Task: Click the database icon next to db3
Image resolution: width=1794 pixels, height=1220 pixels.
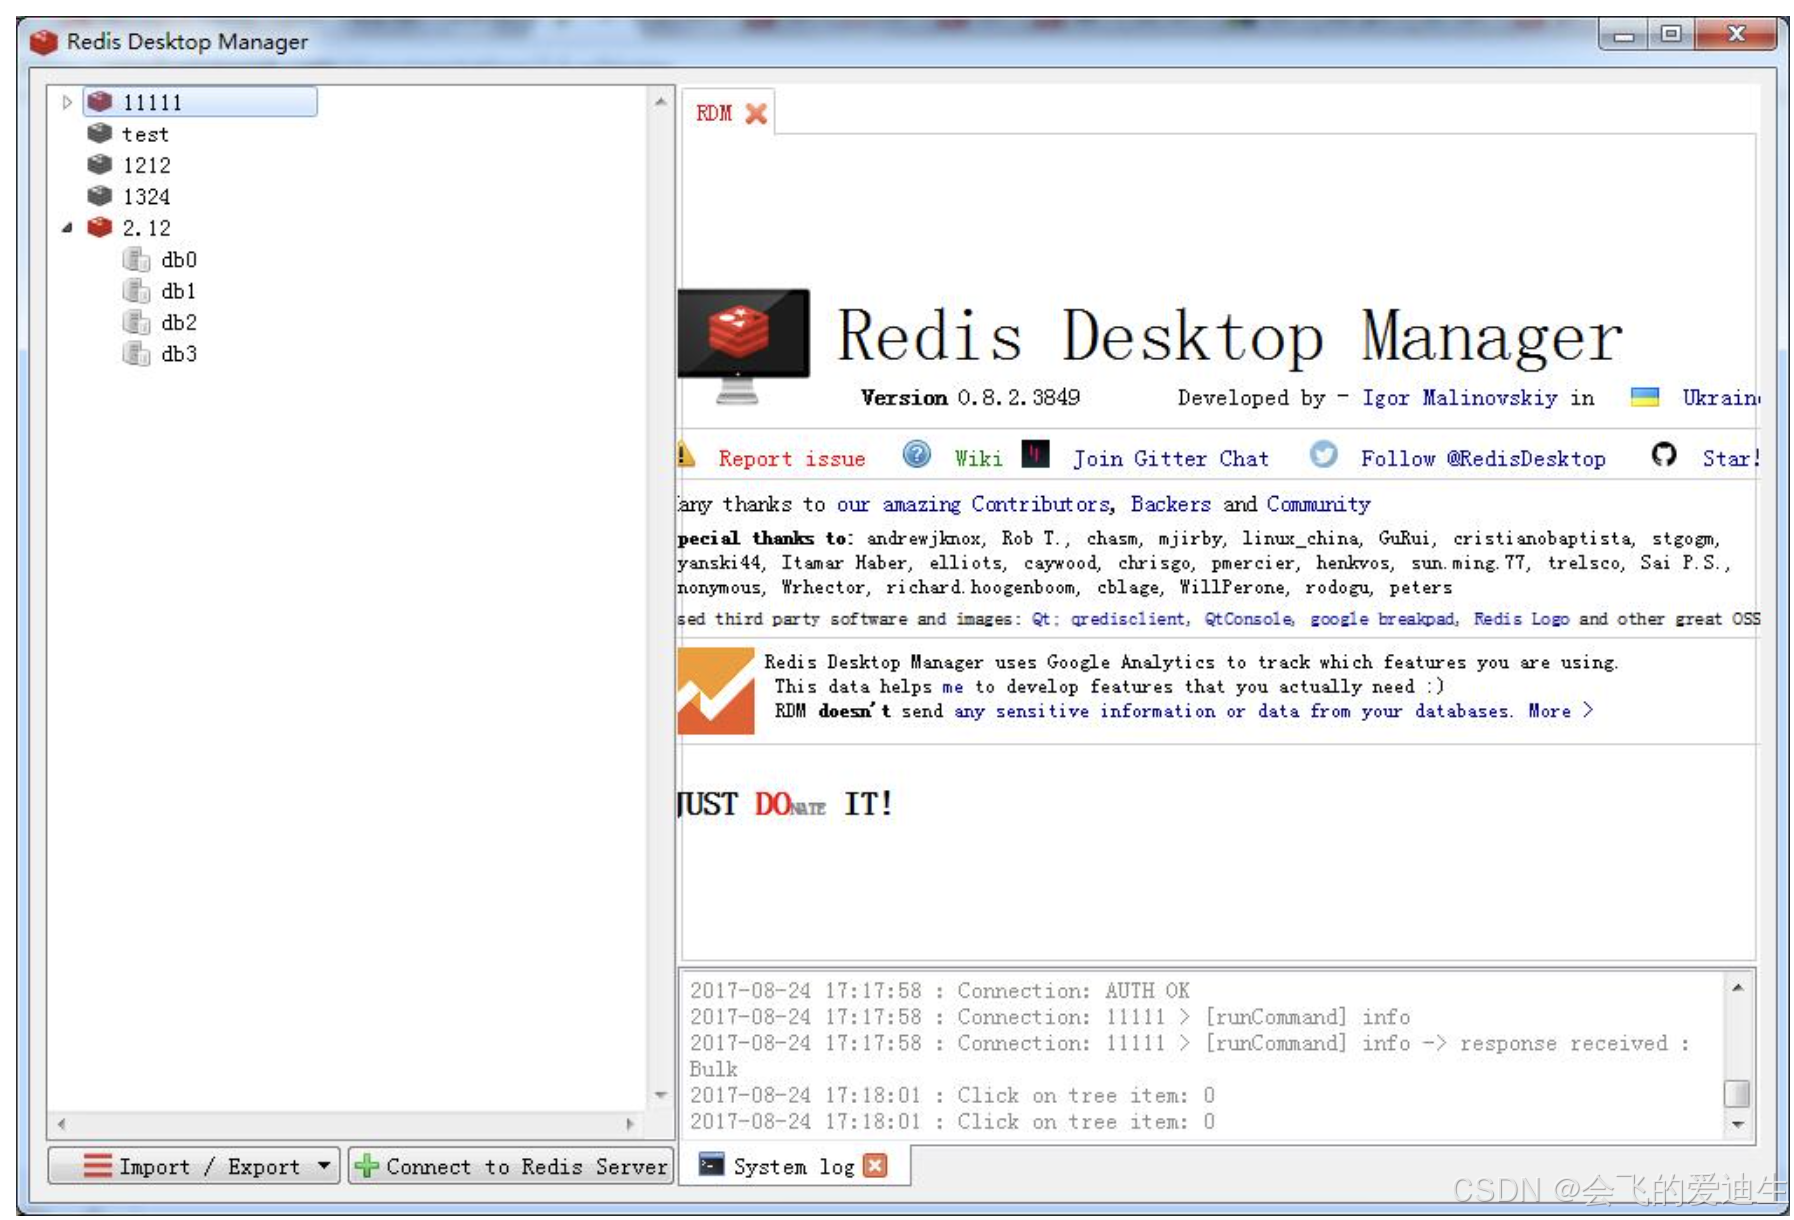Action: [x=136, y=354]
